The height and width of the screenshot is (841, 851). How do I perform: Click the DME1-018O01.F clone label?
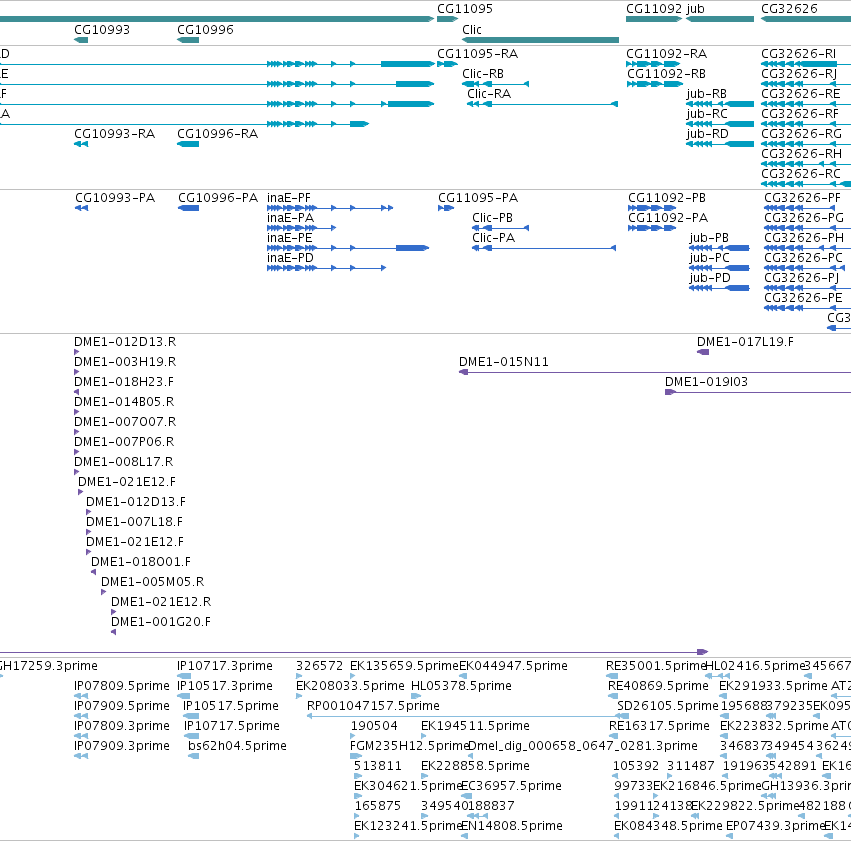pos(141,563)
